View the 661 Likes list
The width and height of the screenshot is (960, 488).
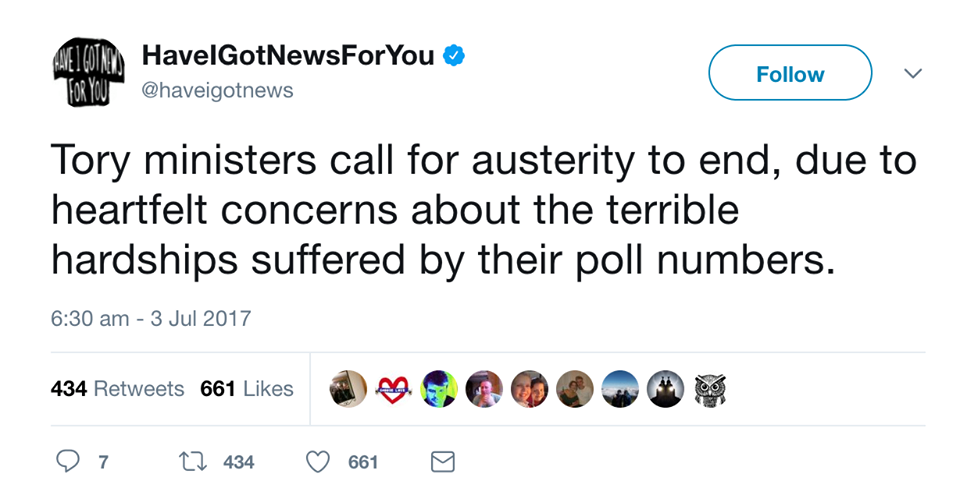click(247, 388)
